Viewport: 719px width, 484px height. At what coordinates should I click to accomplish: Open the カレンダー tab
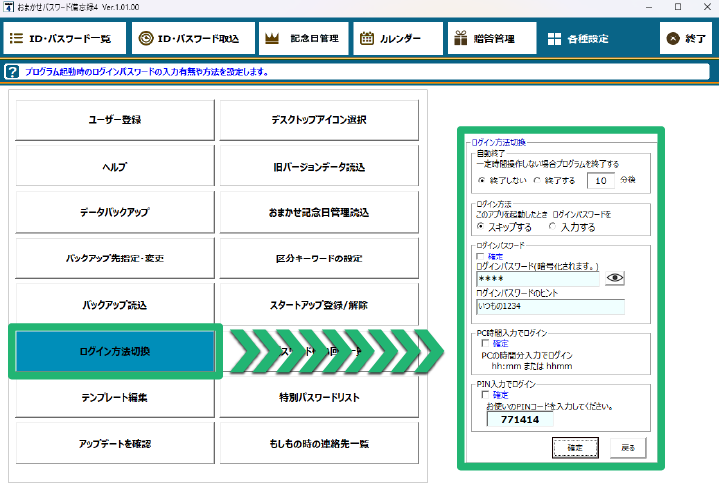(x=398, y=38)
